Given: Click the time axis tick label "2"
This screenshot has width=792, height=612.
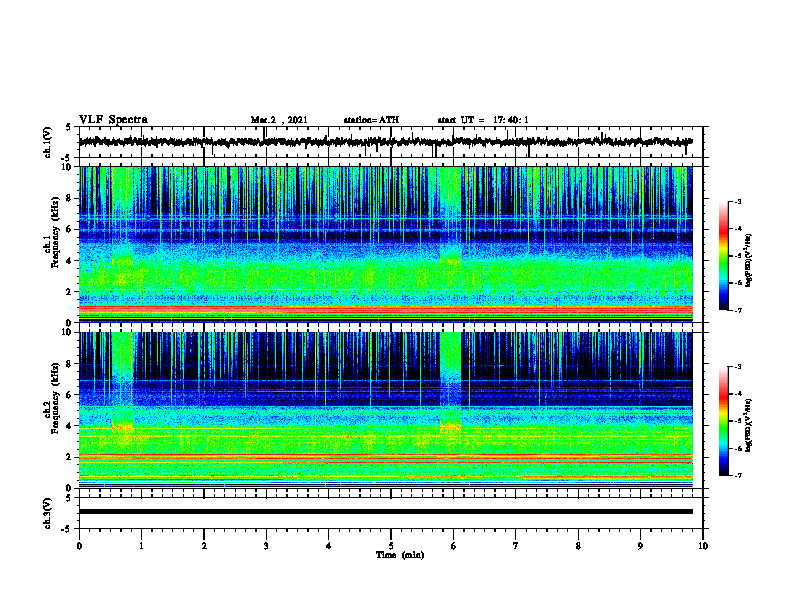Looking at the screenshot, I should click(204, 546).
